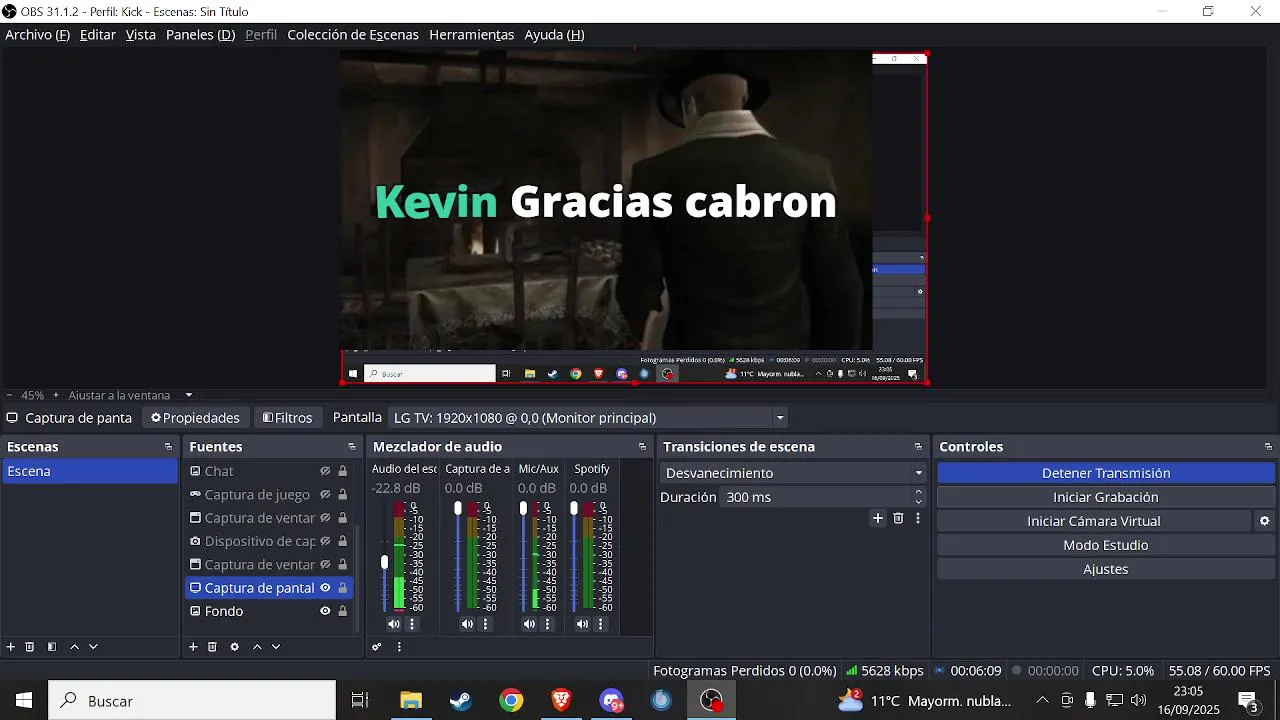Toggle lock on Chat source
The width and height of the screenshot is (1280, 720).
point(342,471)
